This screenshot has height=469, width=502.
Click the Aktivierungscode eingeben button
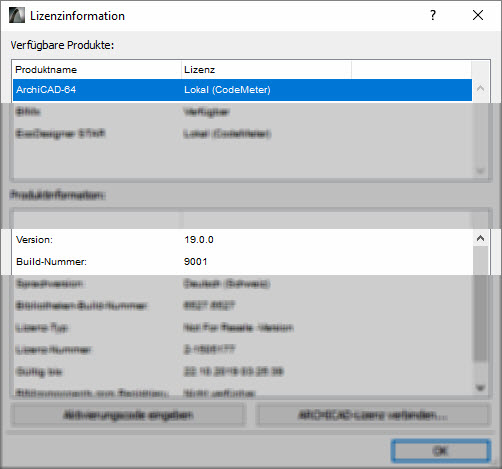(x=128, y=415)
